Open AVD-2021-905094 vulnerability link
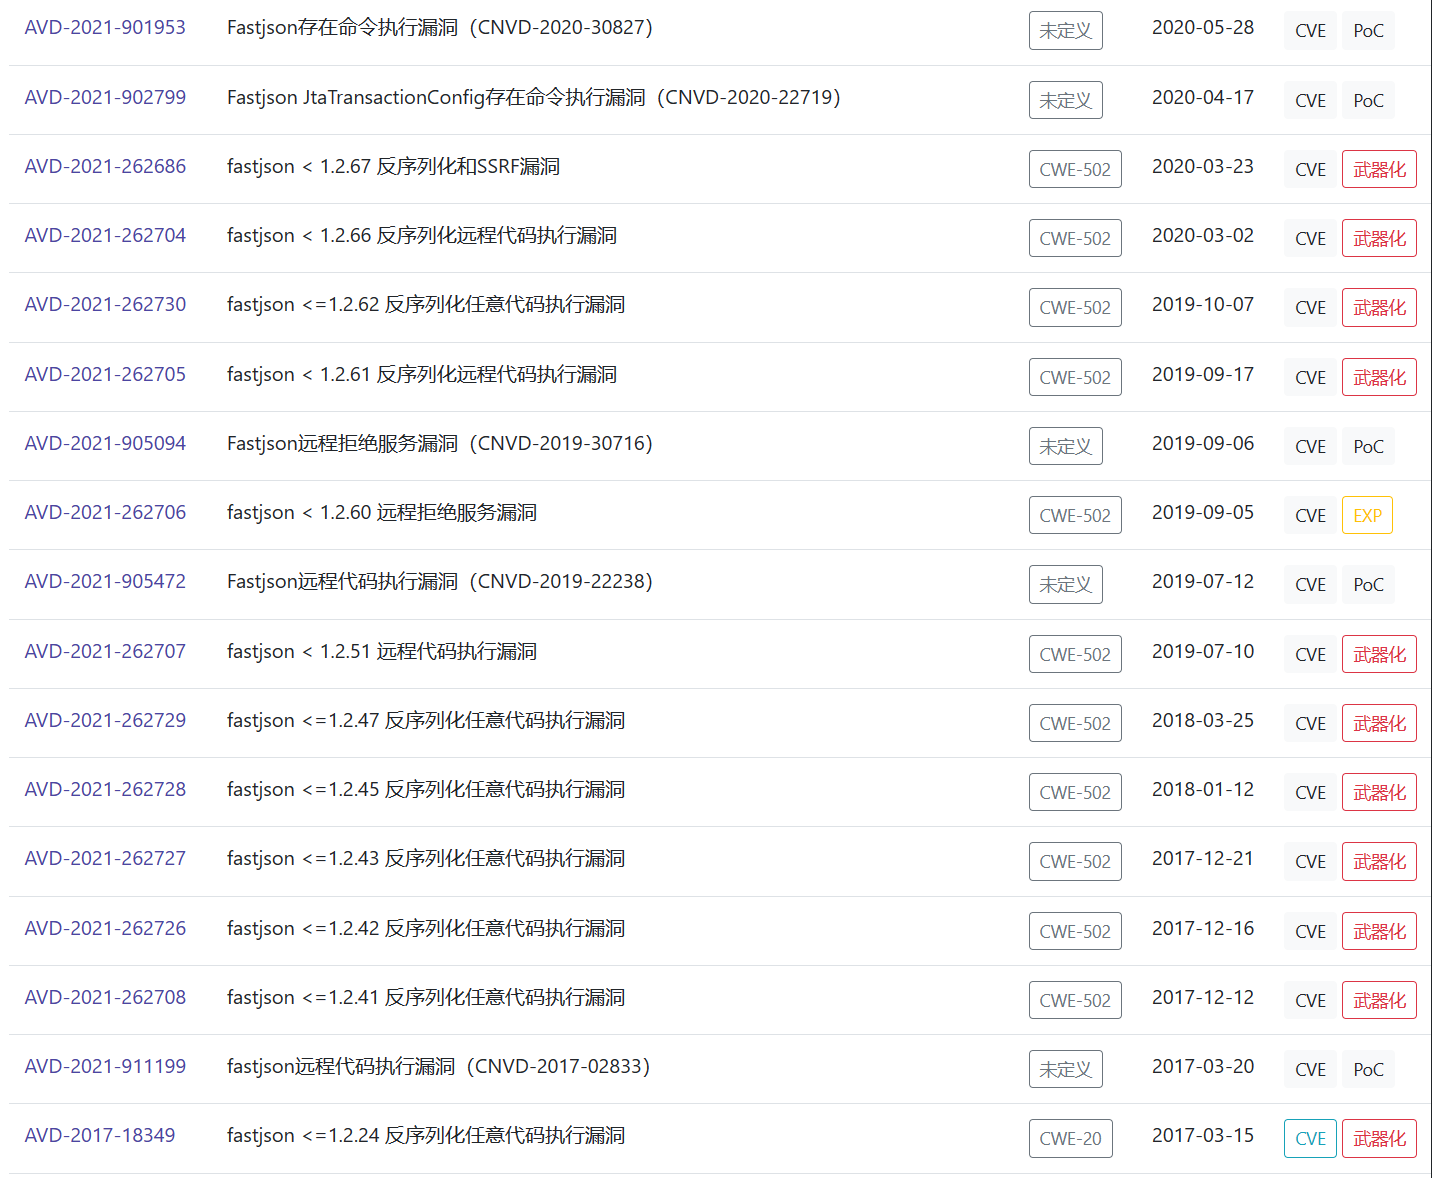Screen dimensions: 1436x1178 coord(105,444)
